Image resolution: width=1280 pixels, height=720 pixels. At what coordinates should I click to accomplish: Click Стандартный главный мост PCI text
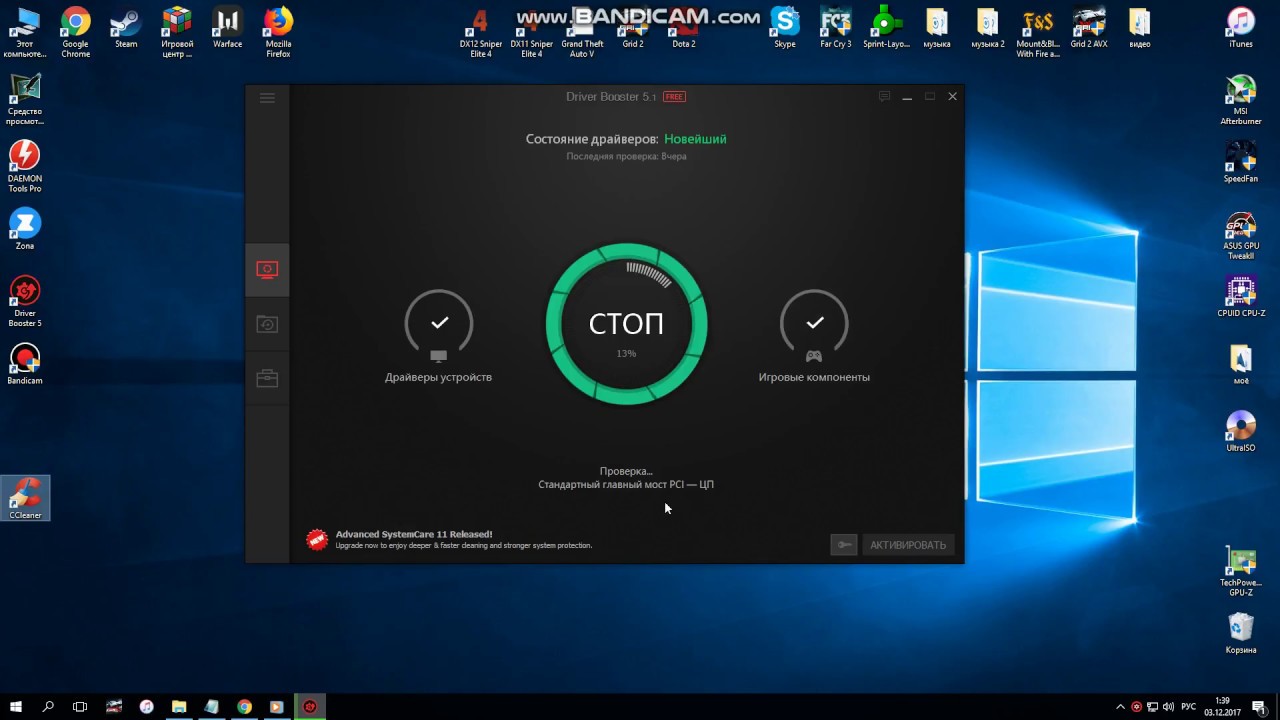(x=626, y=484)
